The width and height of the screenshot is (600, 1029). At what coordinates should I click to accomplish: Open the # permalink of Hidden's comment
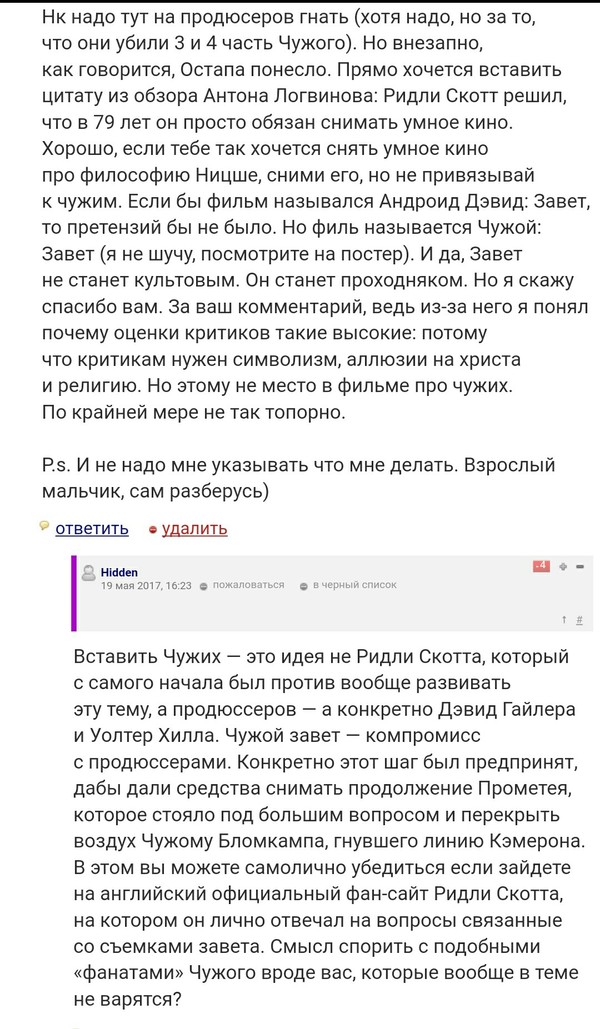(580, 621)
